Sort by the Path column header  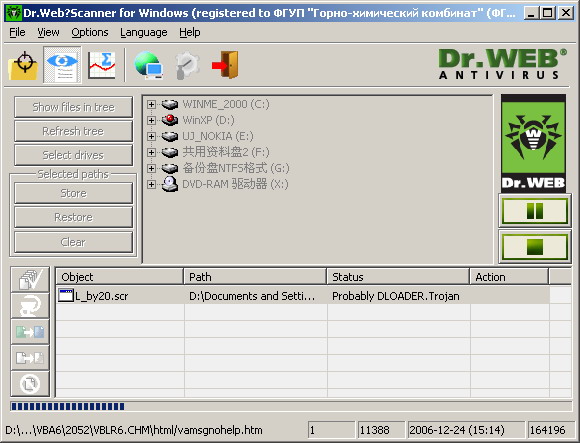[x=255, y=277]
